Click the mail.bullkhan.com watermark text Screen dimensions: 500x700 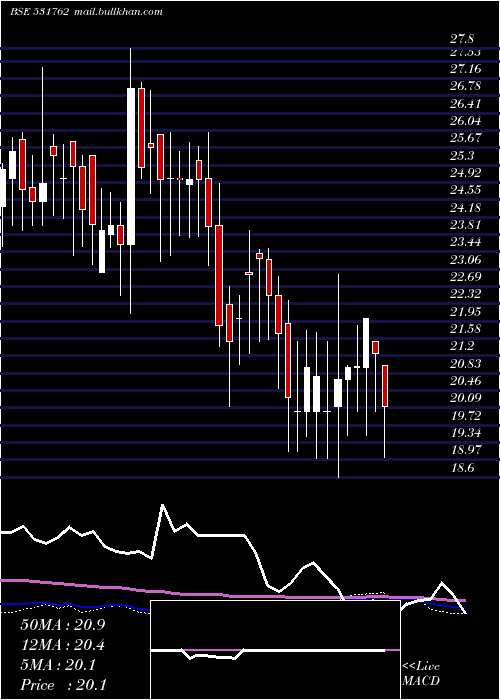117,12
